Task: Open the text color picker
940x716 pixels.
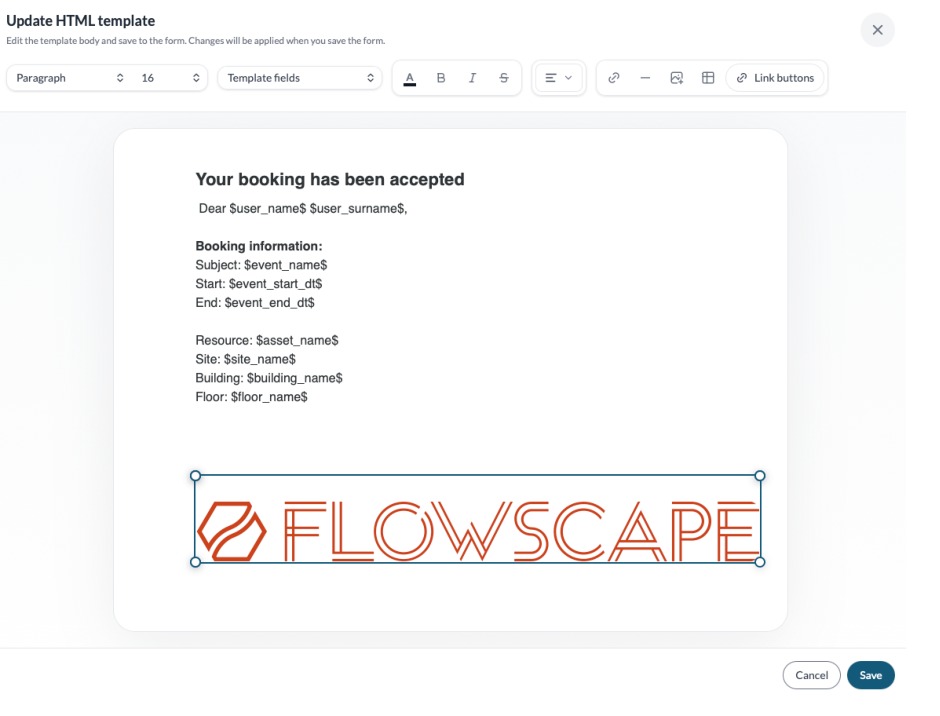Action: 409,78
